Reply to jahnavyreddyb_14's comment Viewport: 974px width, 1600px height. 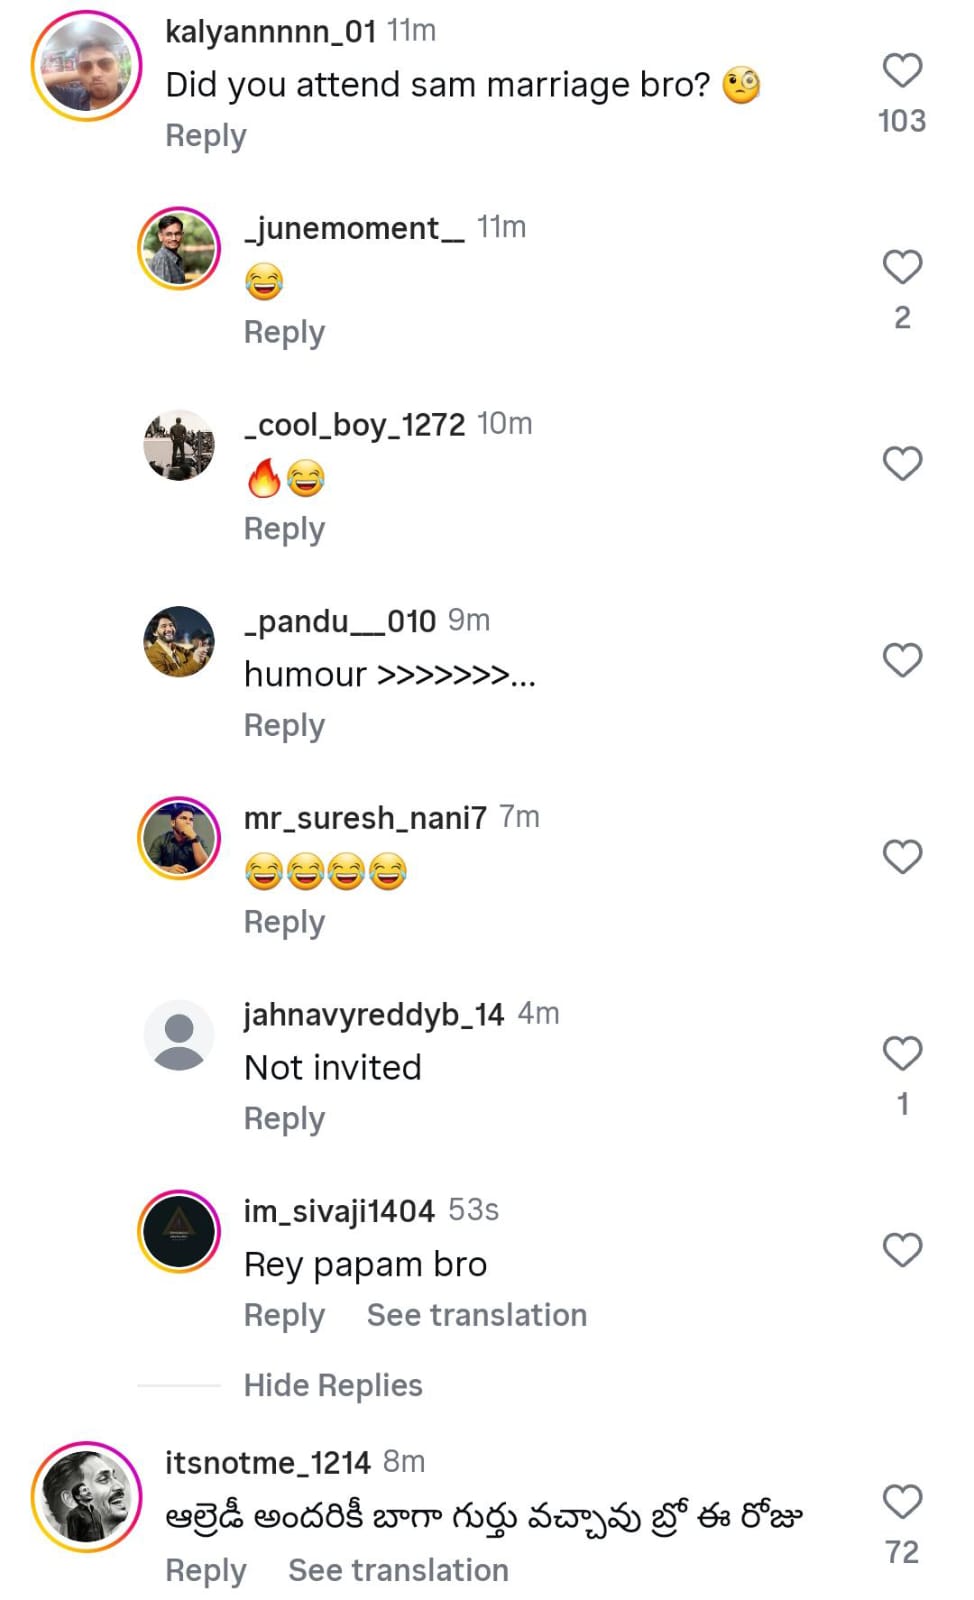(284, 1118)
